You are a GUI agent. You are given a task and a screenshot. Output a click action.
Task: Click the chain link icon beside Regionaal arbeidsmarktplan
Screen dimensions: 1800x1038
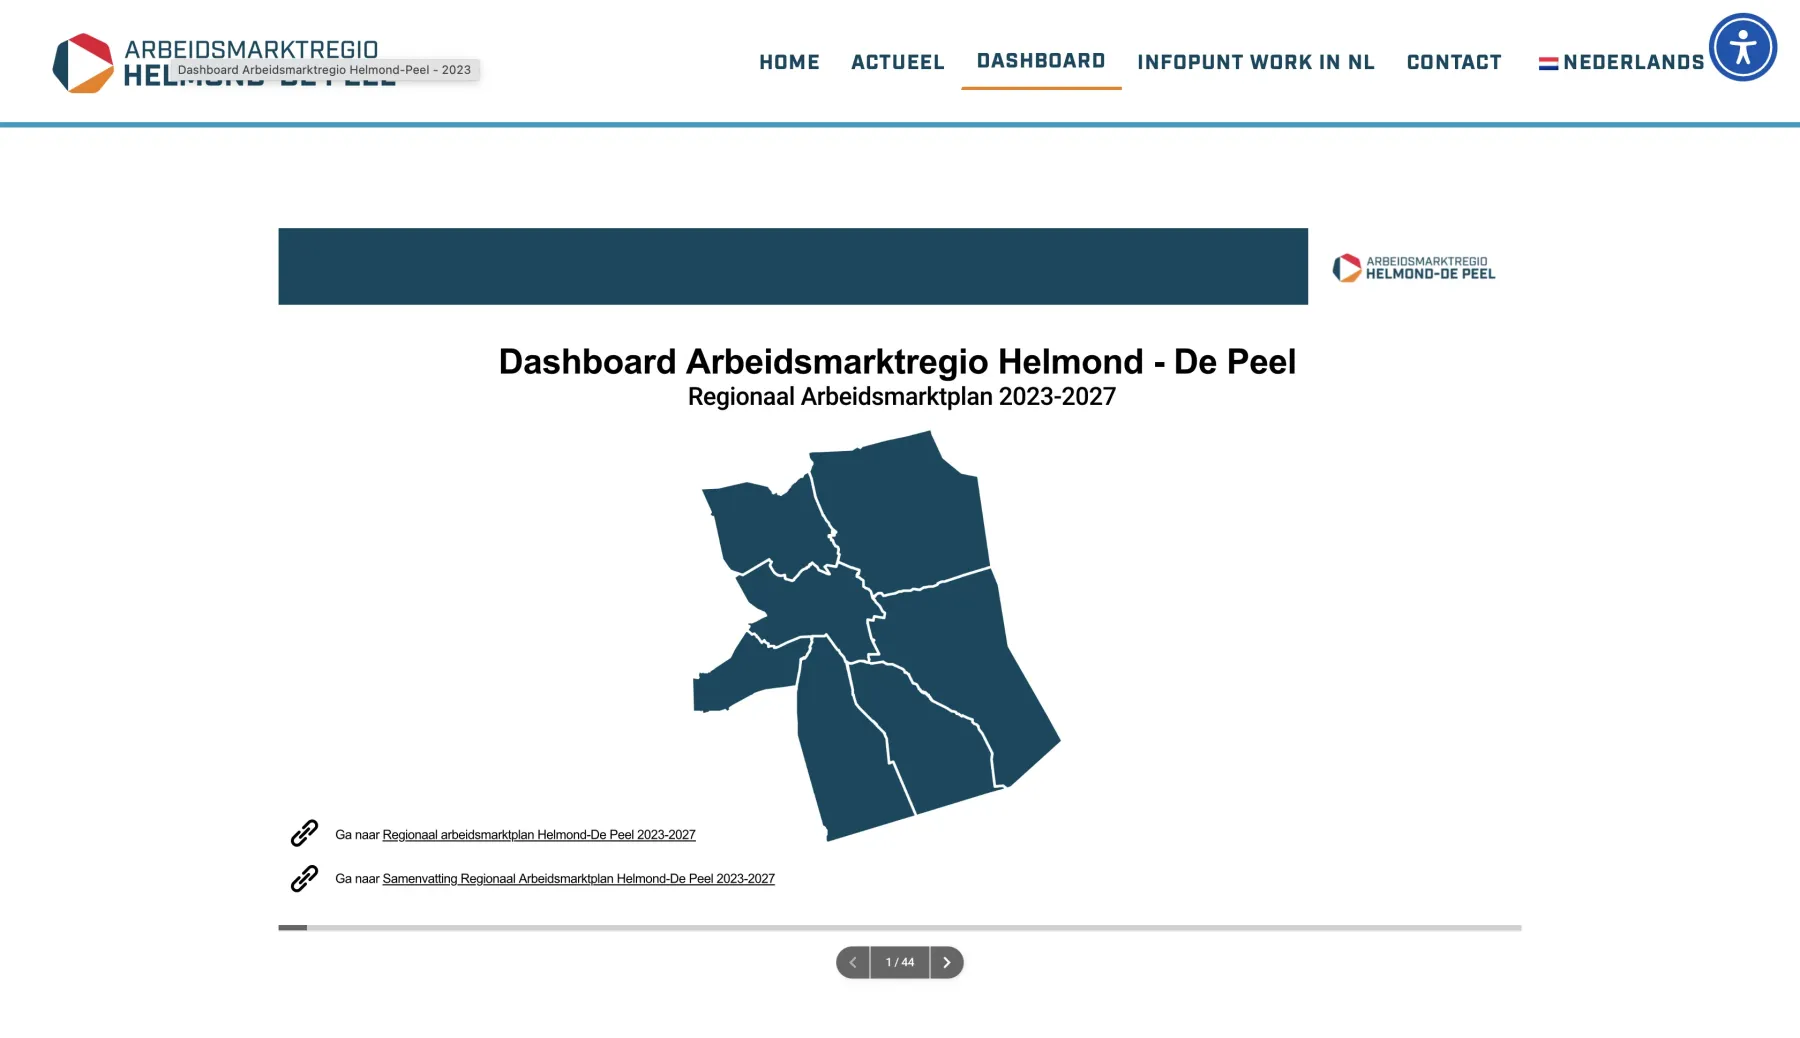click(x=304, y=833)
